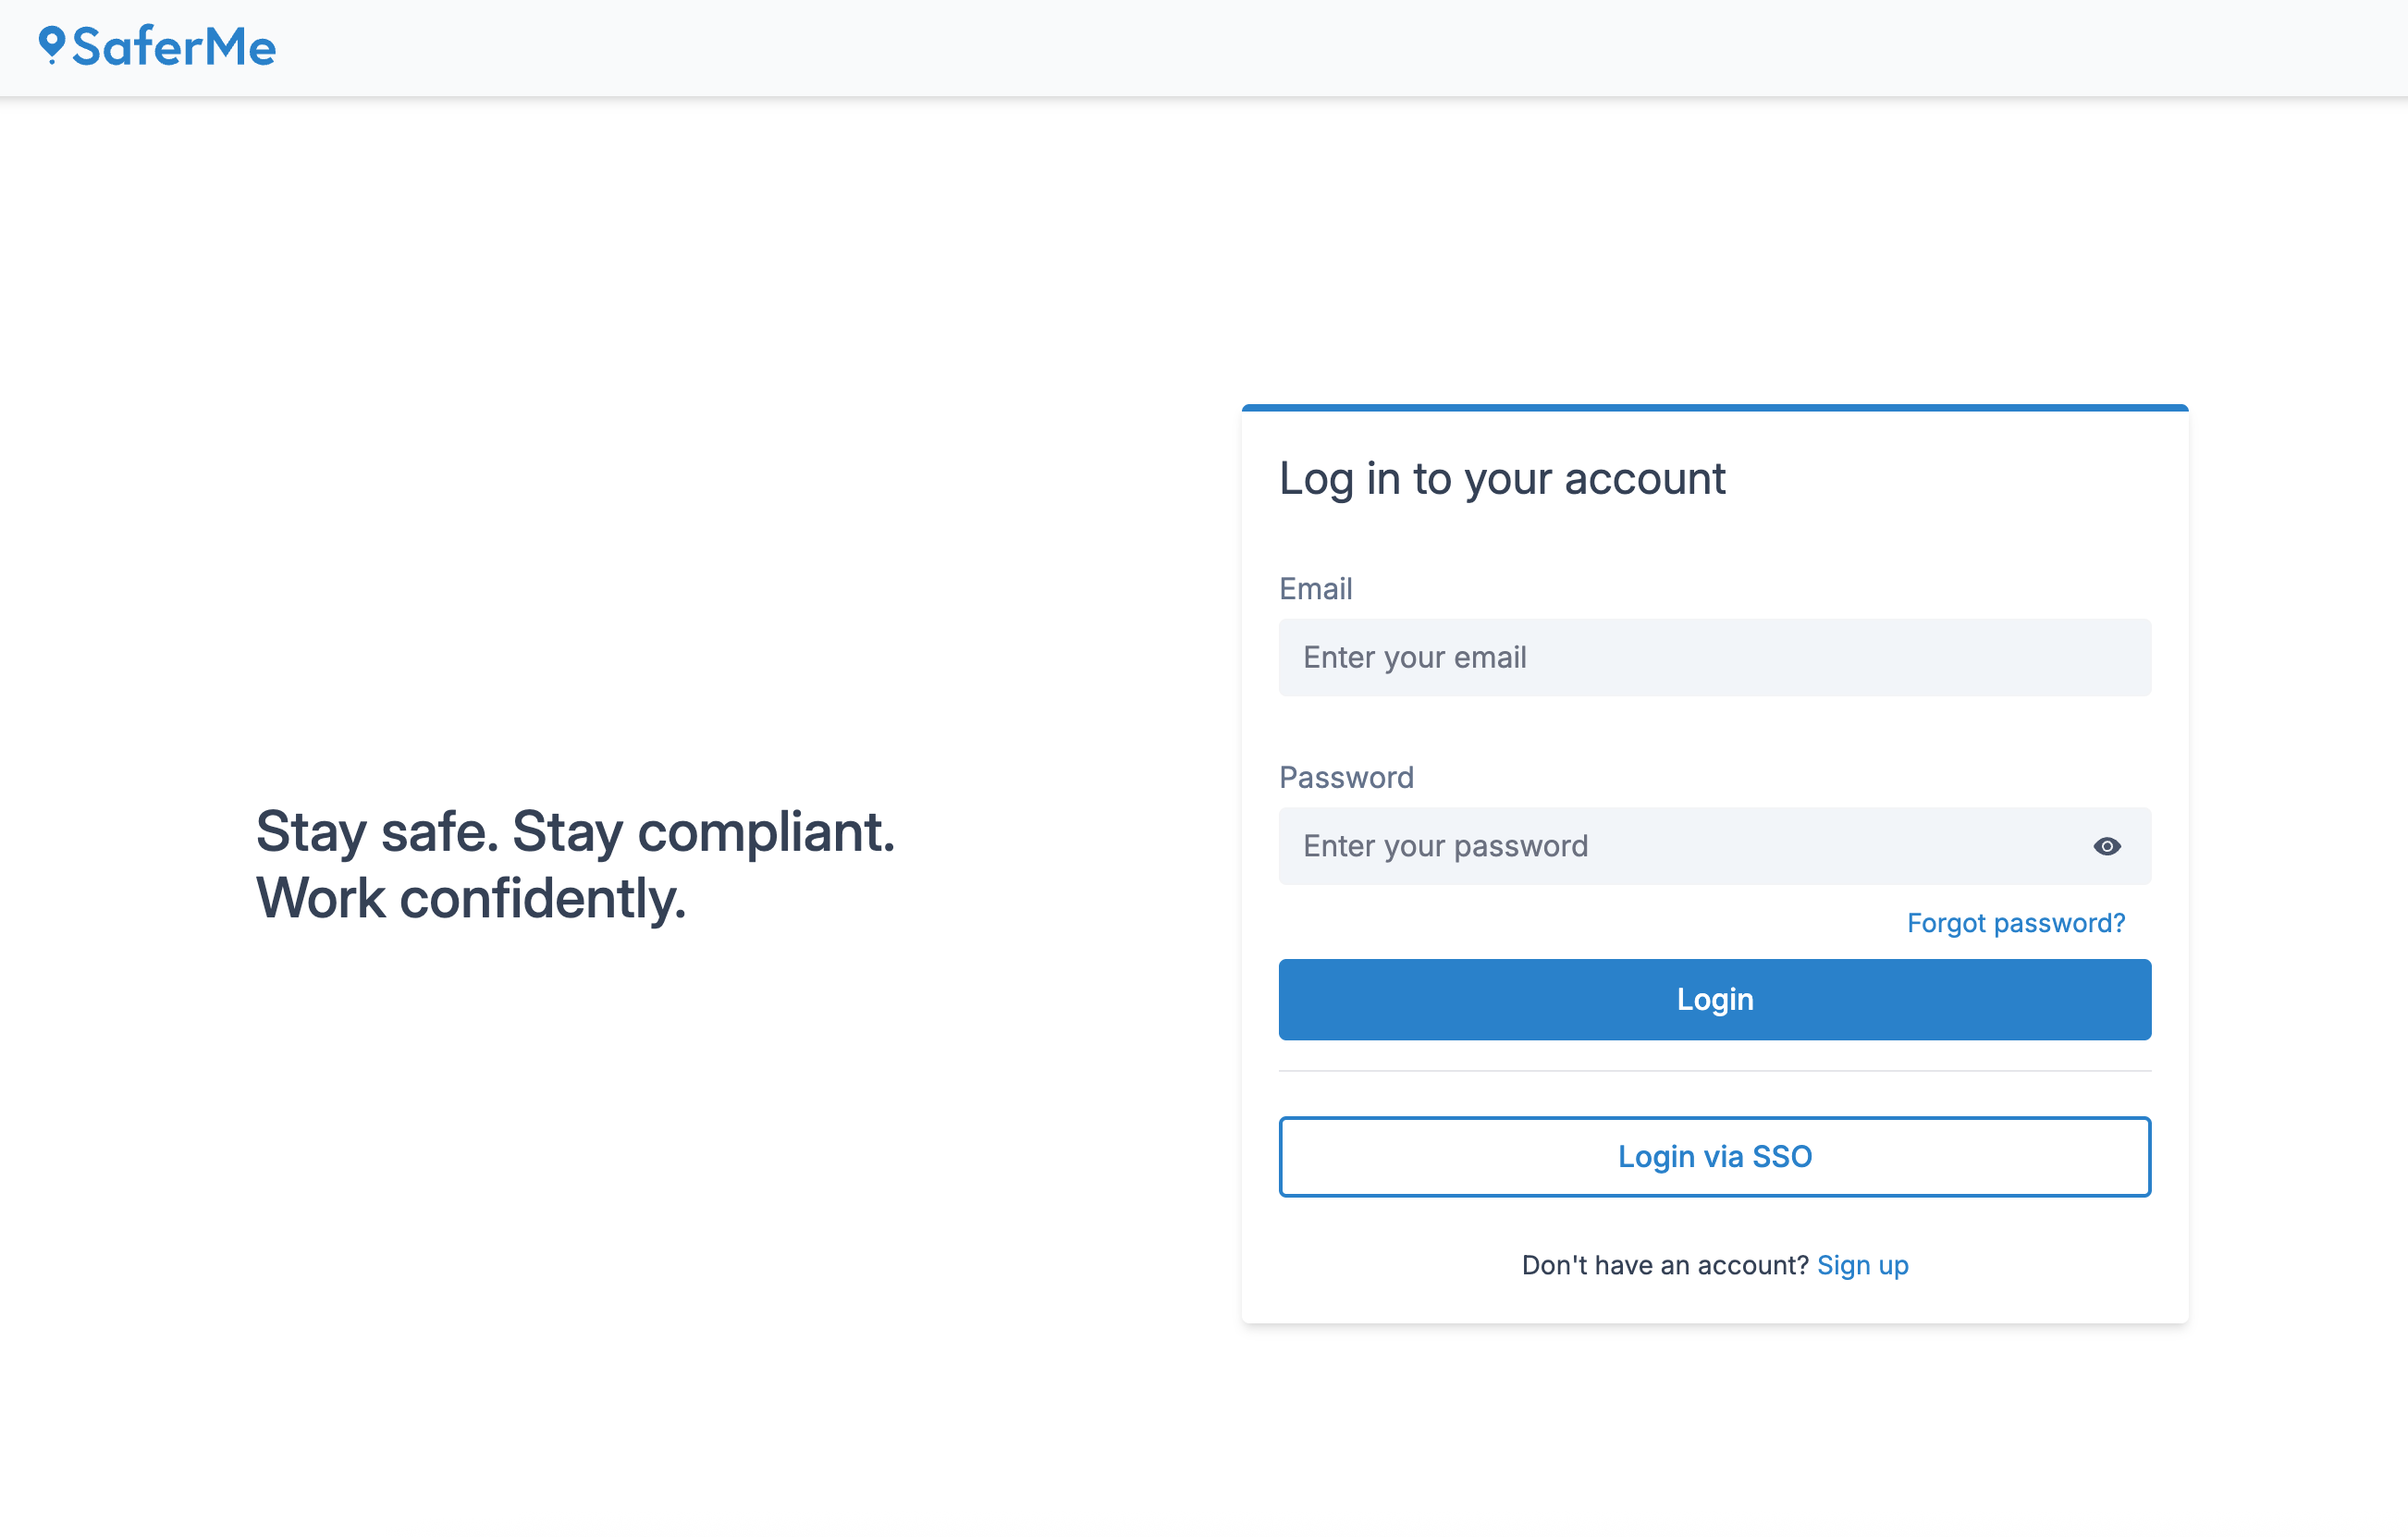Click the Log in to your account heading
2408x1537 pixels.
pyautogui.click(x=1502, y=479)
